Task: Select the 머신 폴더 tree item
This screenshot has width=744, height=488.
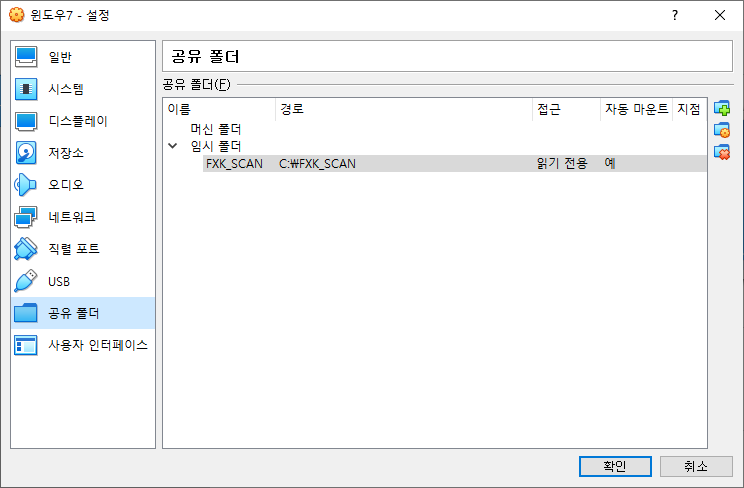Action: (216, 129)
